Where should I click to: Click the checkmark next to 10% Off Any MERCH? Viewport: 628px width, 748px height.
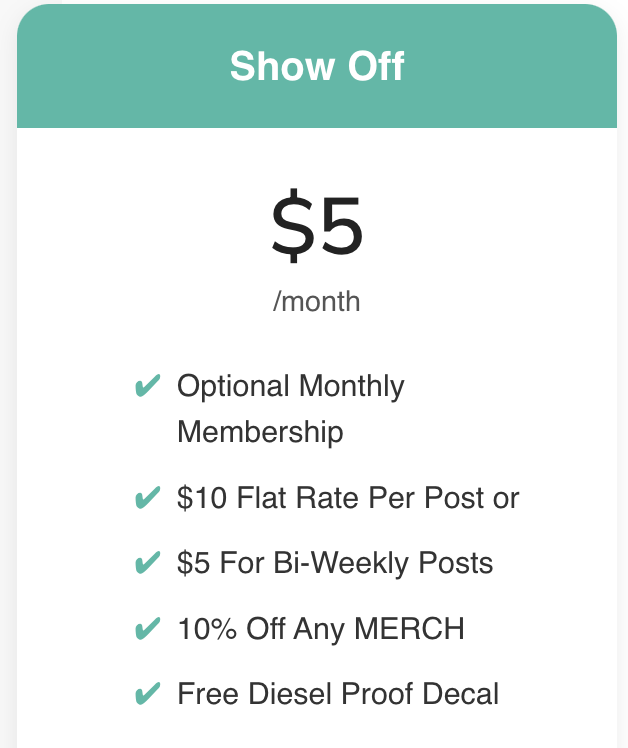(x=147, y=629)
